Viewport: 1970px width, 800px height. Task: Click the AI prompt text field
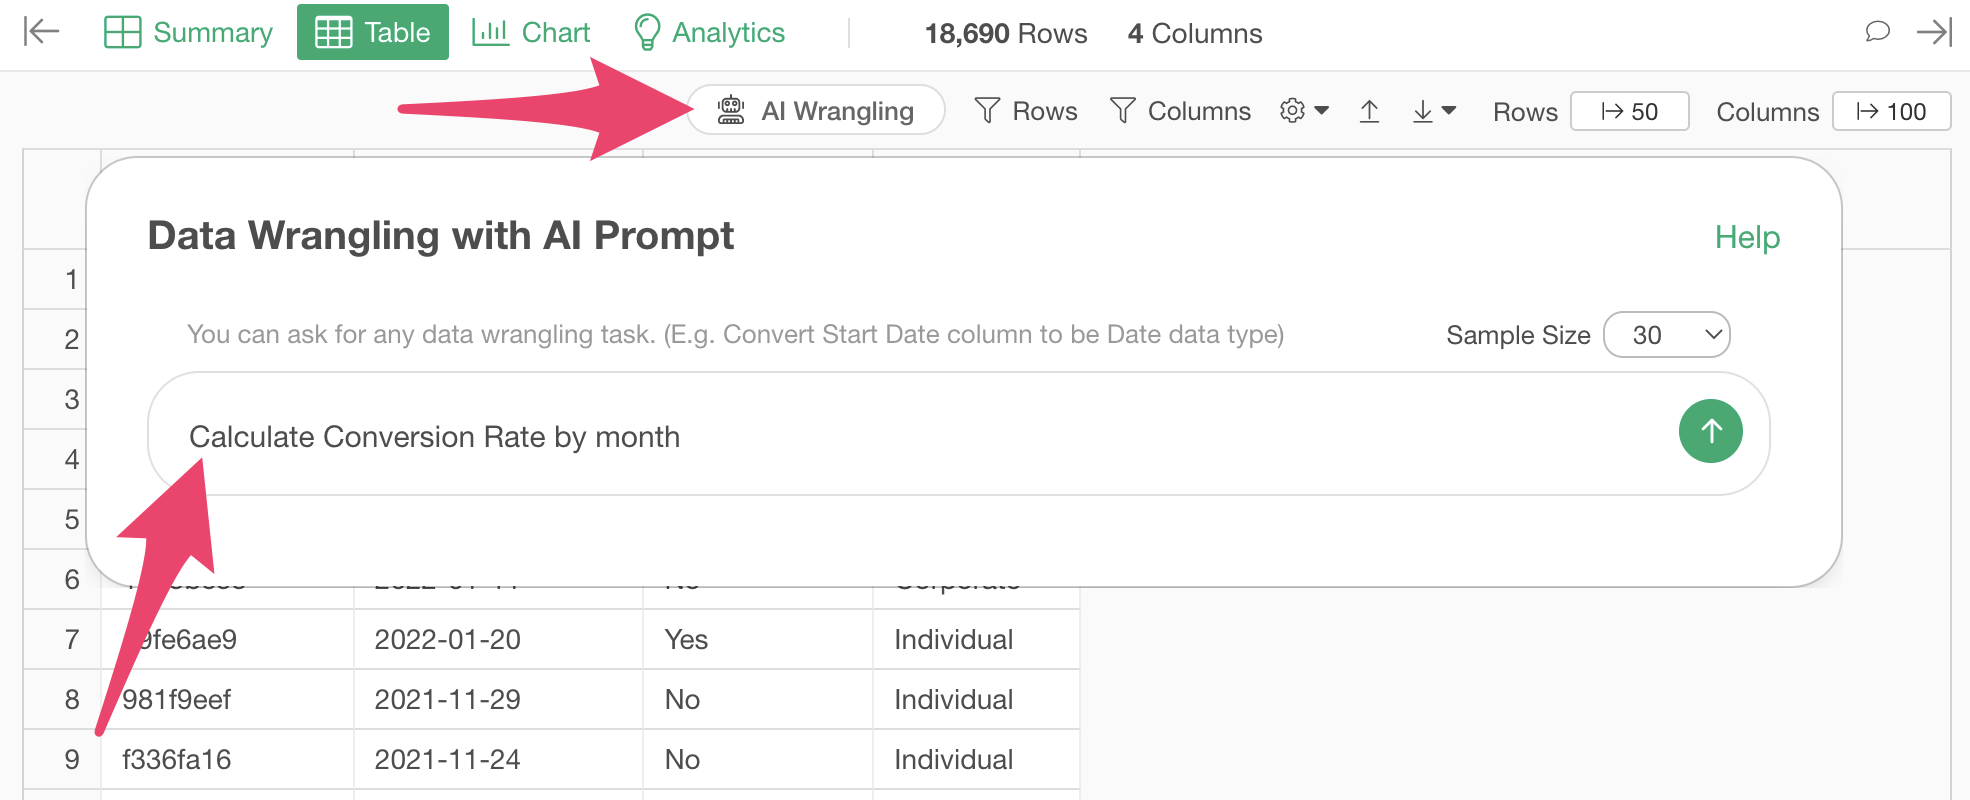tap(910, 435)
